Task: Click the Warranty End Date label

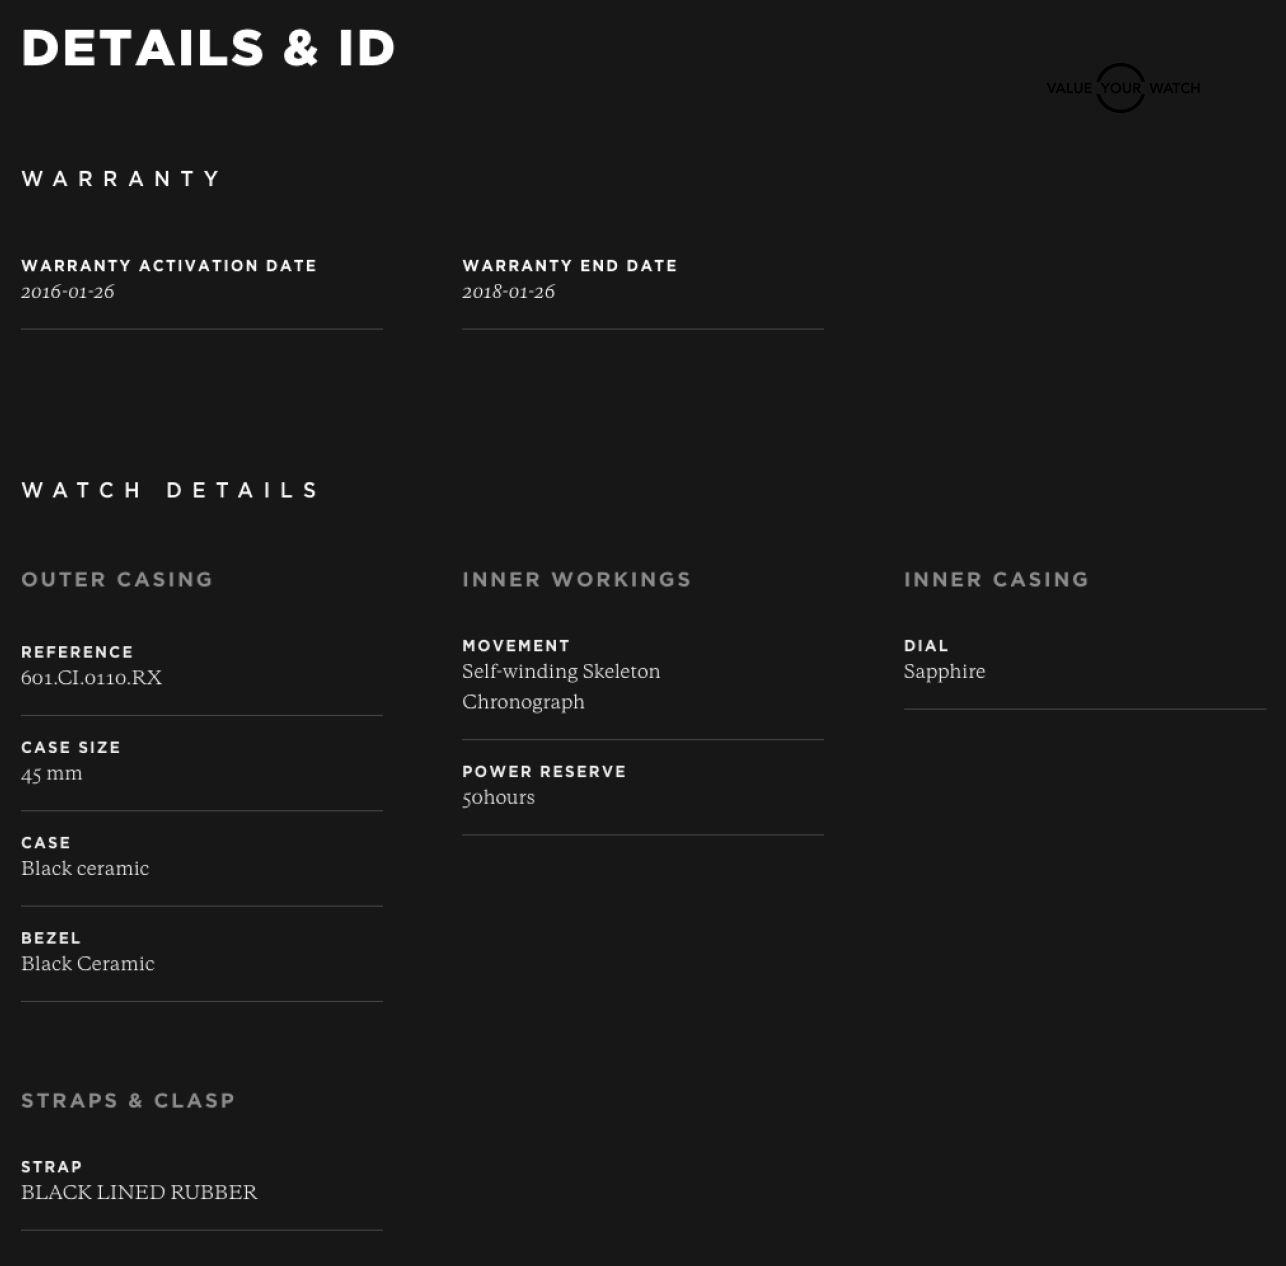Action: tap(570, 266)
